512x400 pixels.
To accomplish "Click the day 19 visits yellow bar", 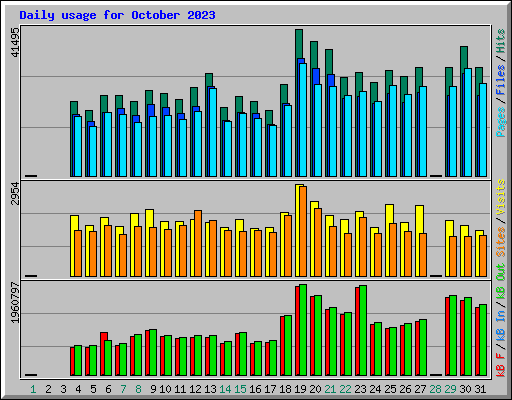I will pos(297,230).
